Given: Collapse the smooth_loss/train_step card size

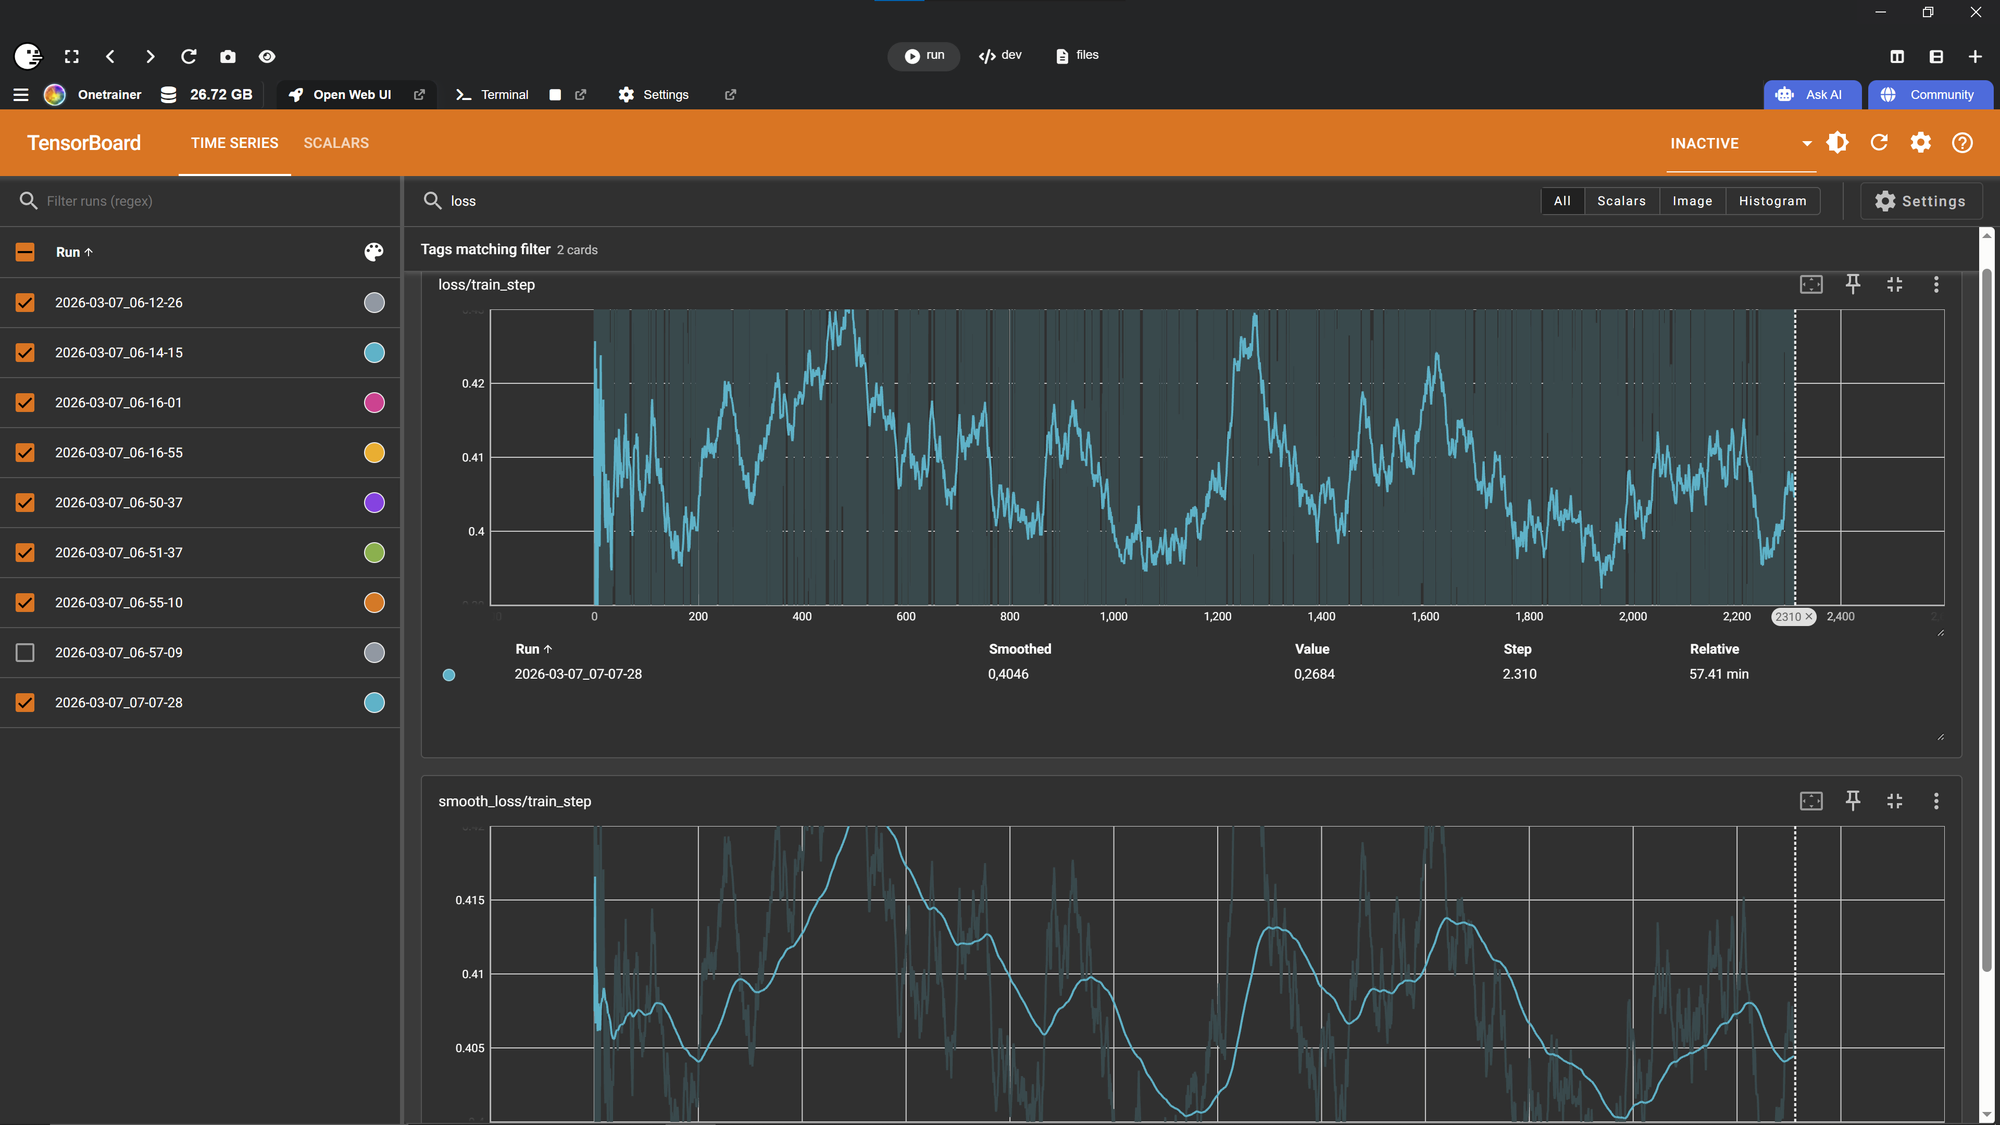Looking at the screenshot, I should click(1894, 801).
